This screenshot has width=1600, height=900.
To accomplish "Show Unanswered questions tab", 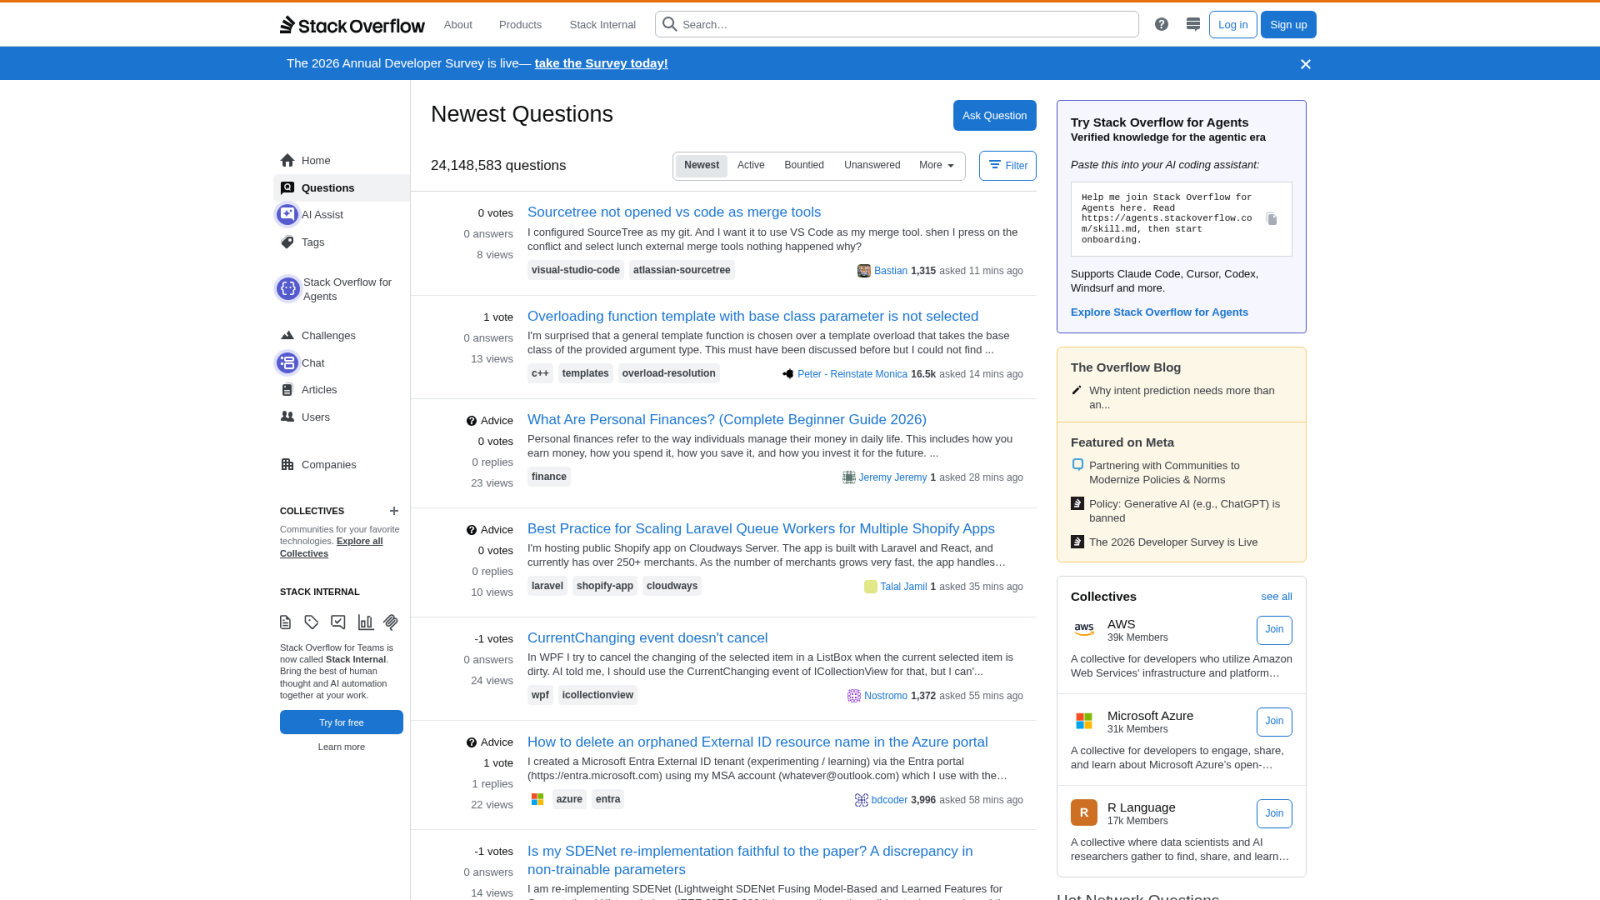I will click(x=872, y=165).
